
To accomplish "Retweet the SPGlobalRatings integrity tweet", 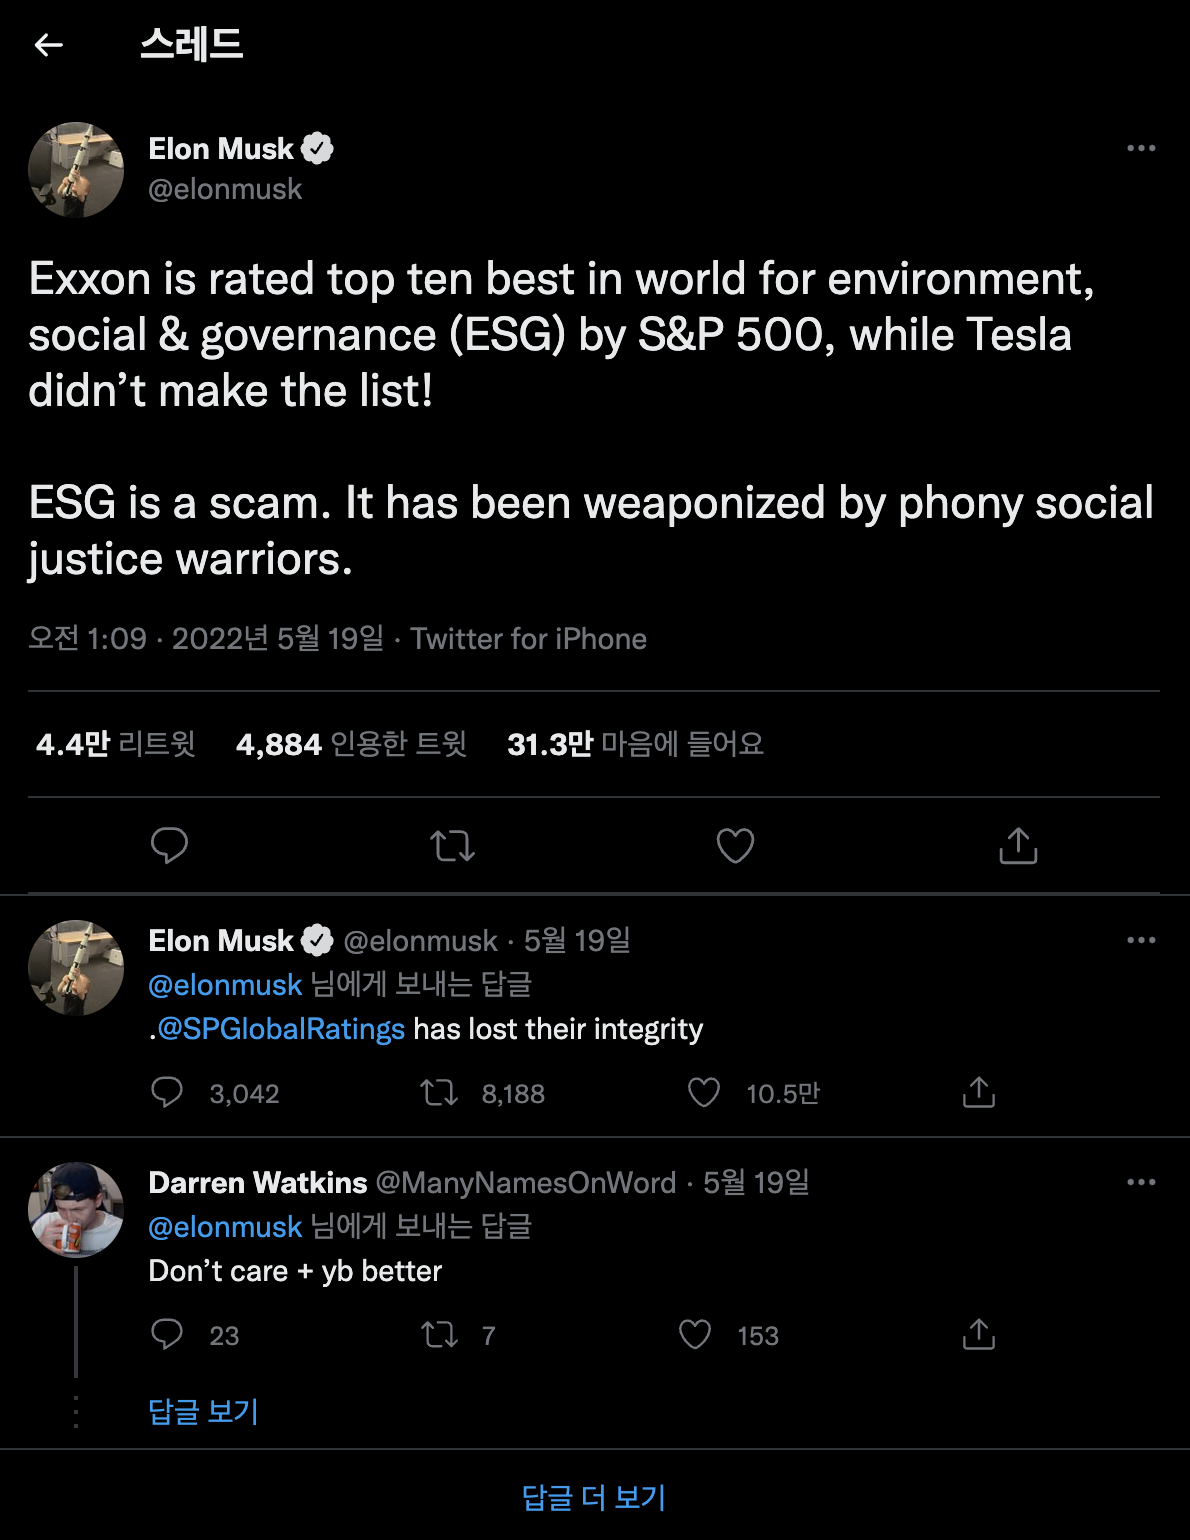I will tap(439, 1093).
